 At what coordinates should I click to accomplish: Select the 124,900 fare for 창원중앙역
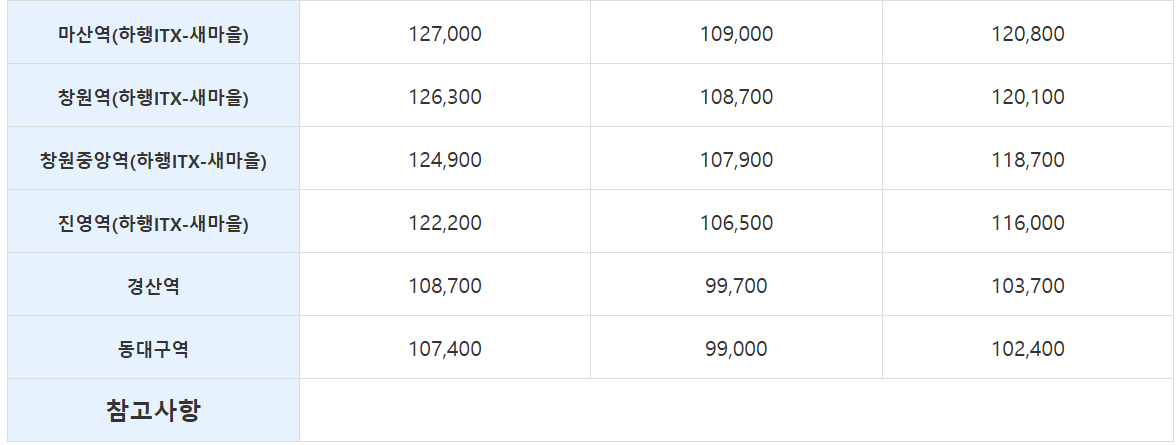(445, 160)
